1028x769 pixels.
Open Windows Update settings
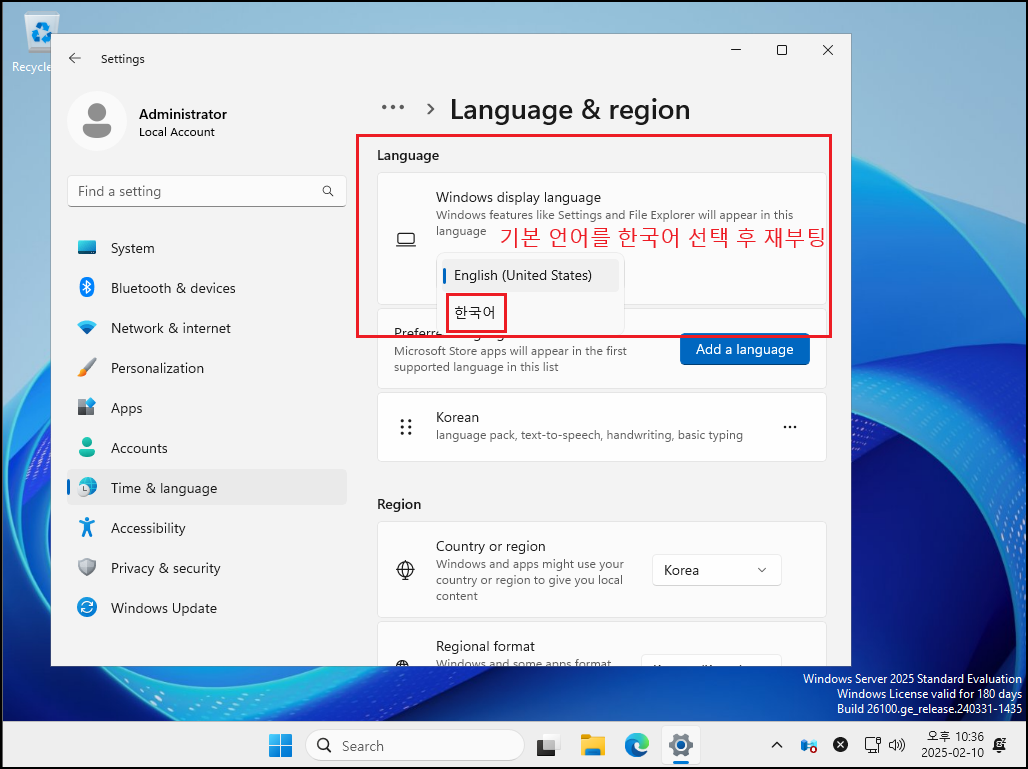tap(207, 608)
